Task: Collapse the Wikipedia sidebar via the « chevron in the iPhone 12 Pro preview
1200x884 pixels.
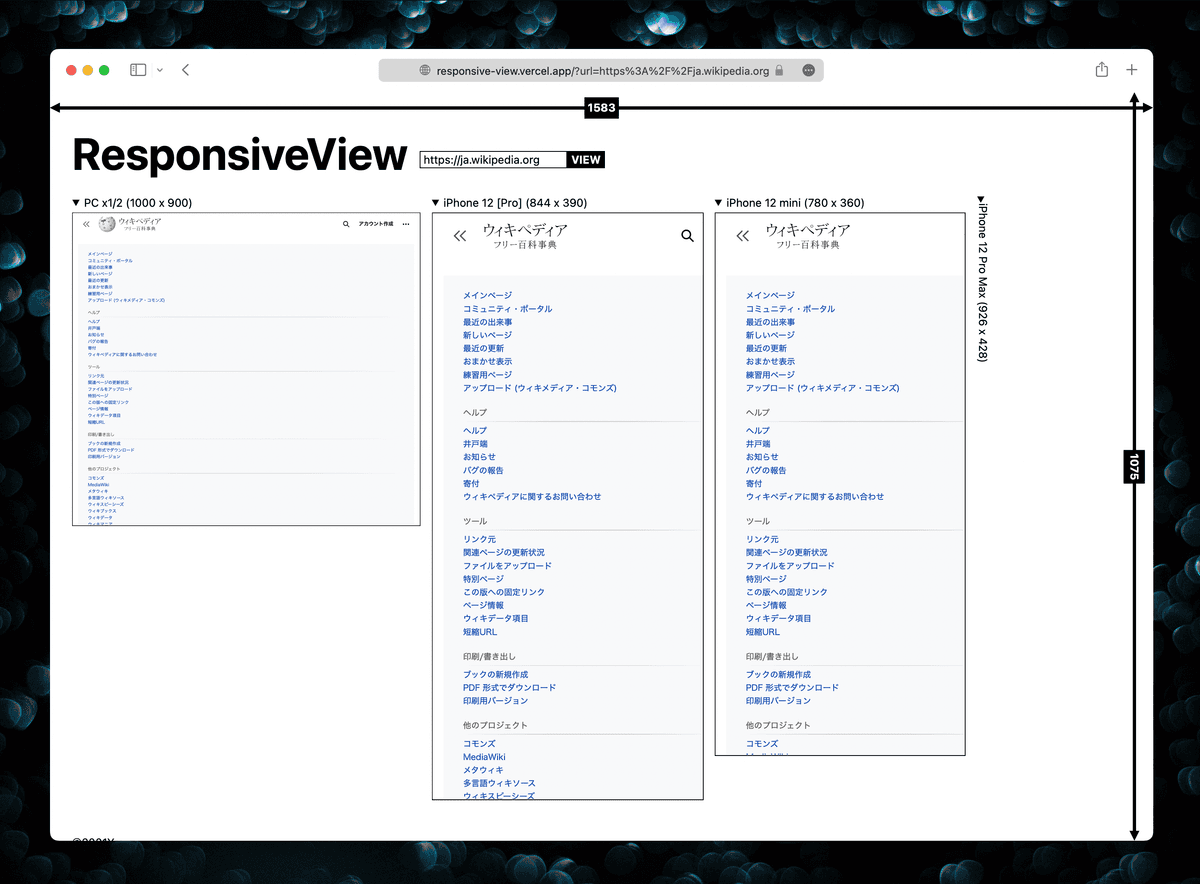Action: 460,236
